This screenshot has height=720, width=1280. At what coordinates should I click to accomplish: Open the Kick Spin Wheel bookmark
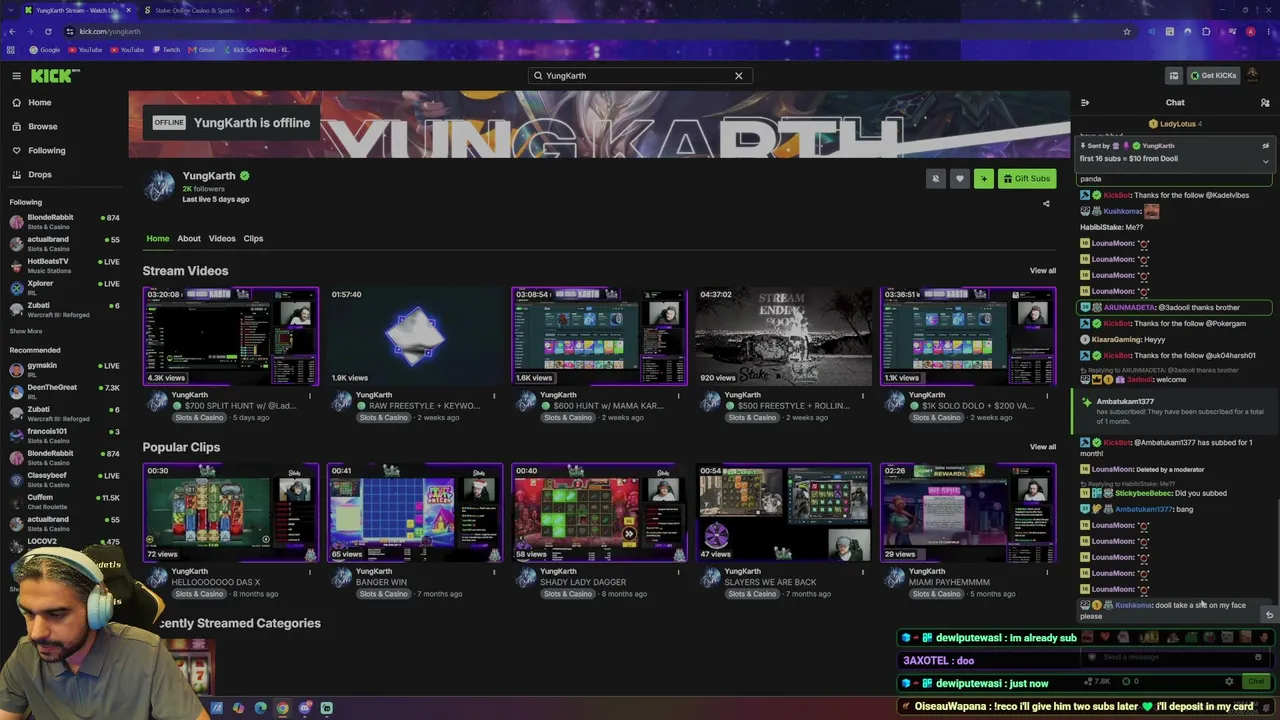point(256,50)
